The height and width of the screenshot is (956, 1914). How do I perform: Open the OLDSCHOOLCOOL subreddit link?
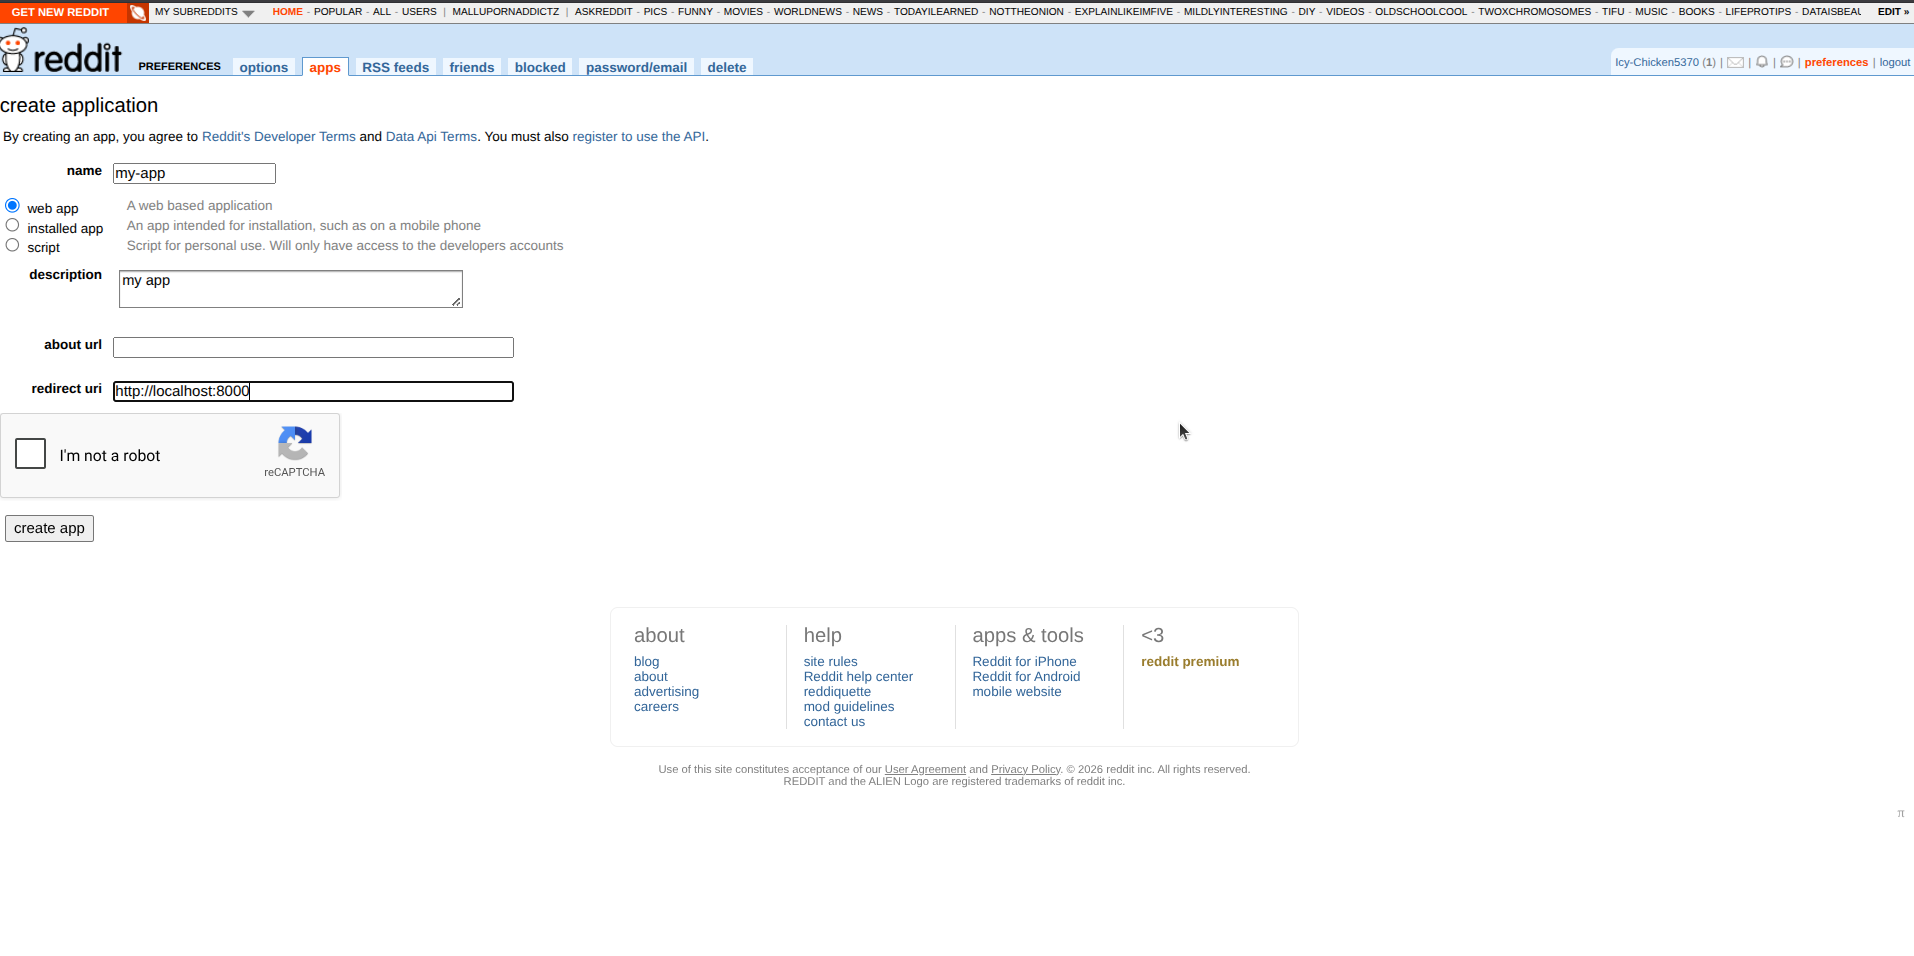coord(1421,12)
